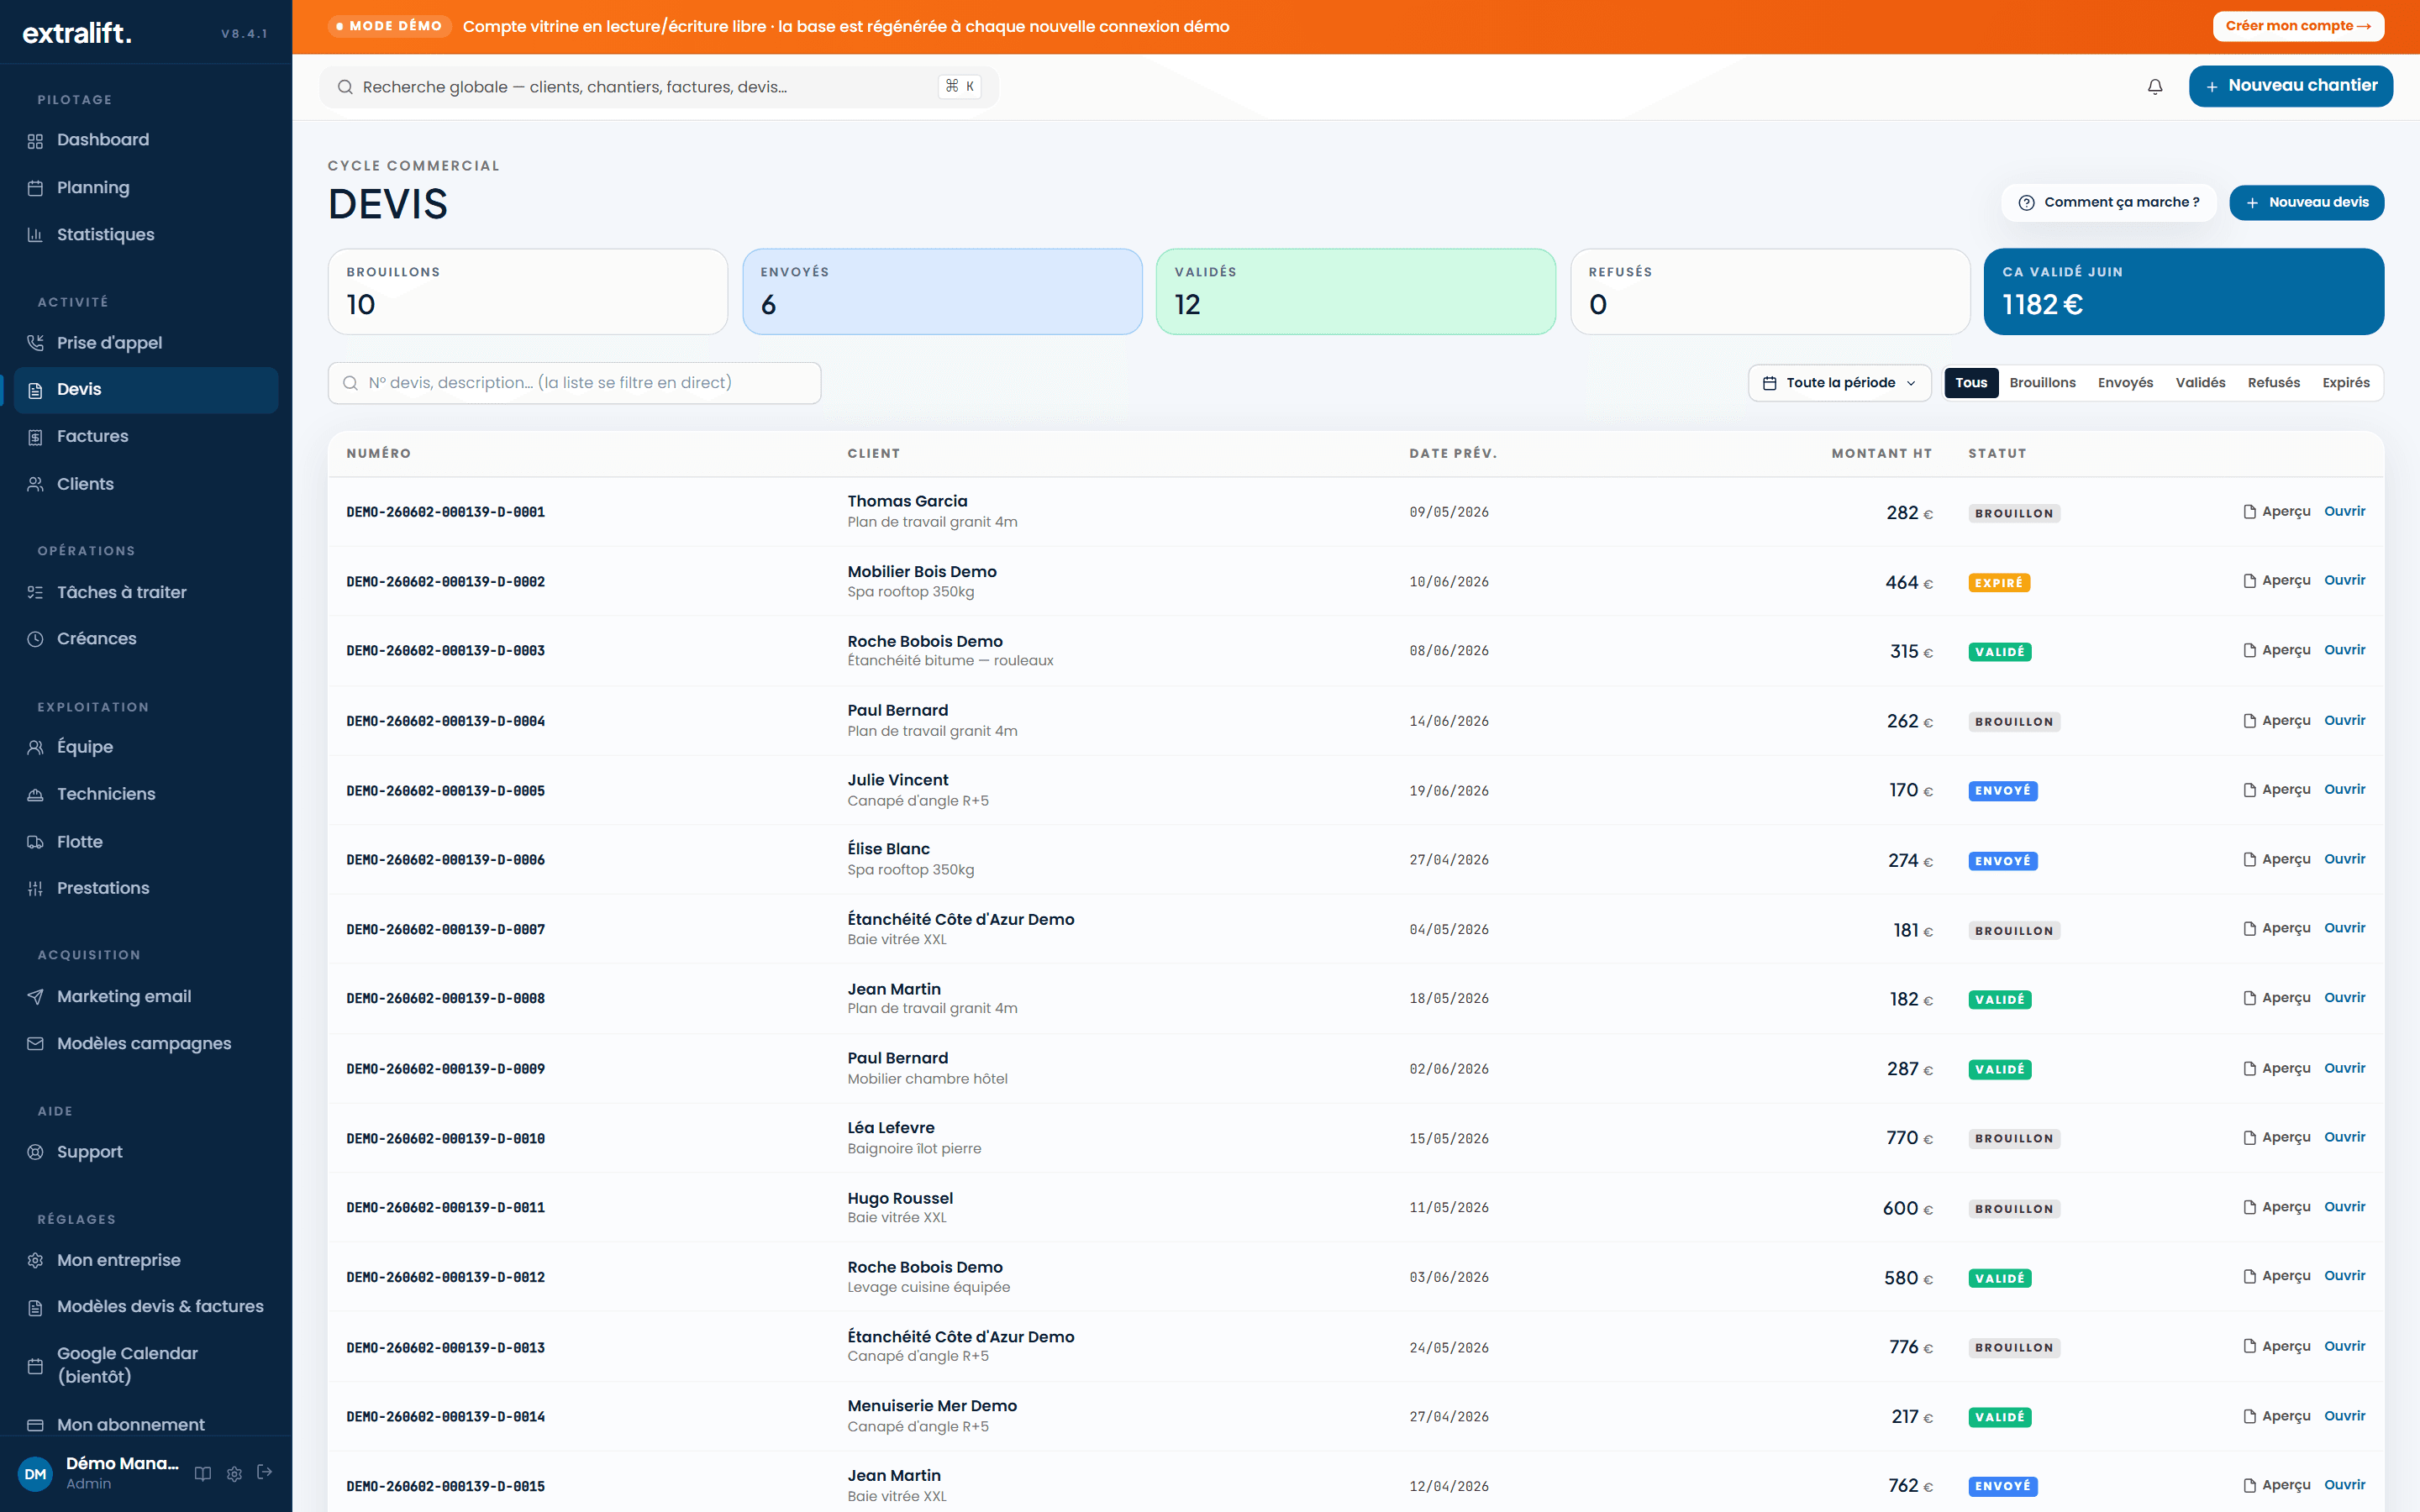Select the Tous filter tab
Screen dimensions: 2420x1512
coord(1971,383)
